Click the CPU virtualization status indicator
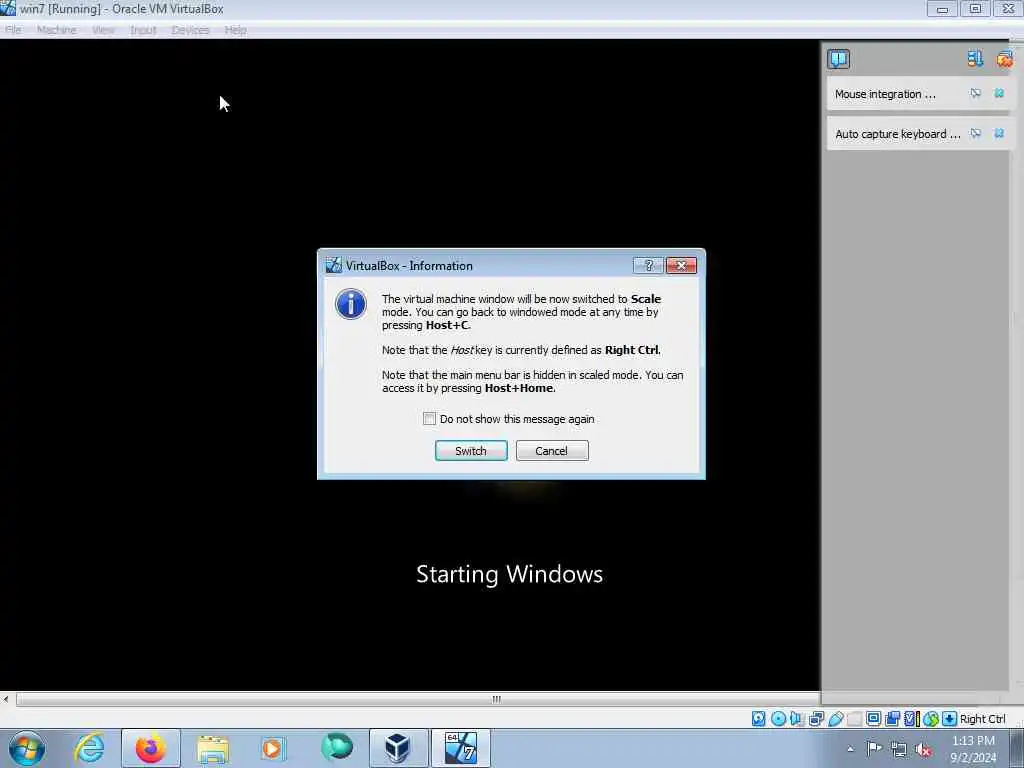The height and width of the screenshot is (768, 1024). [x=911, y=718]
